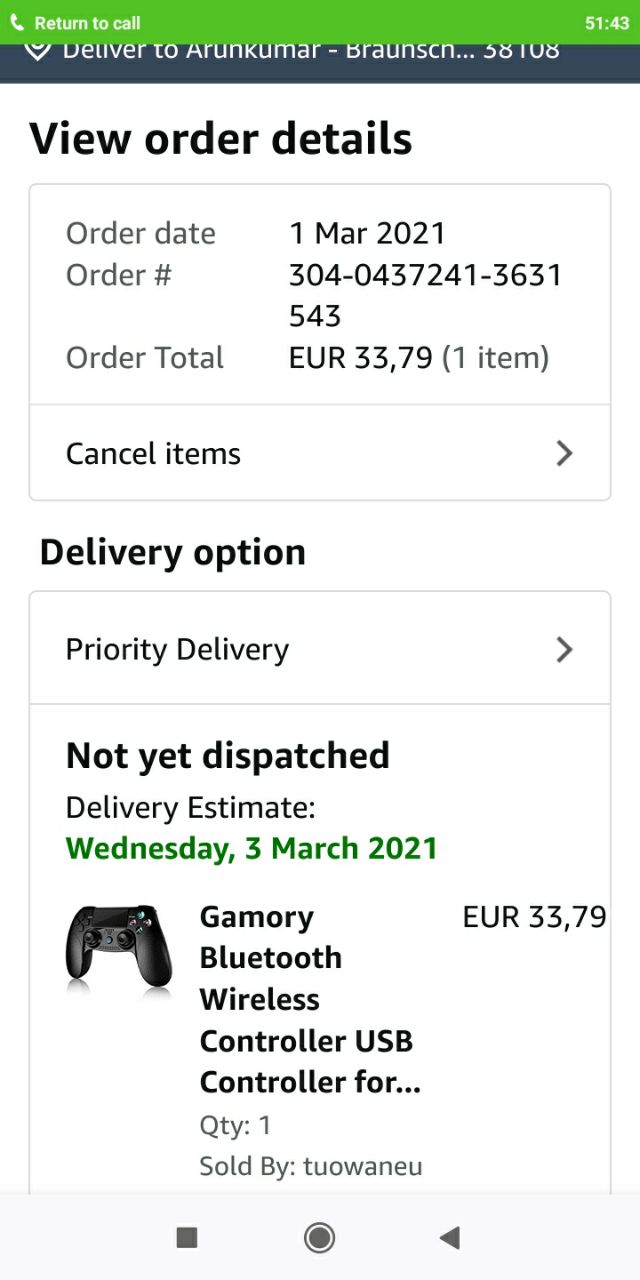Viewport: 640px width, 1280px height.
Task: Open the Cancel items row
Action: coord(320,453)
